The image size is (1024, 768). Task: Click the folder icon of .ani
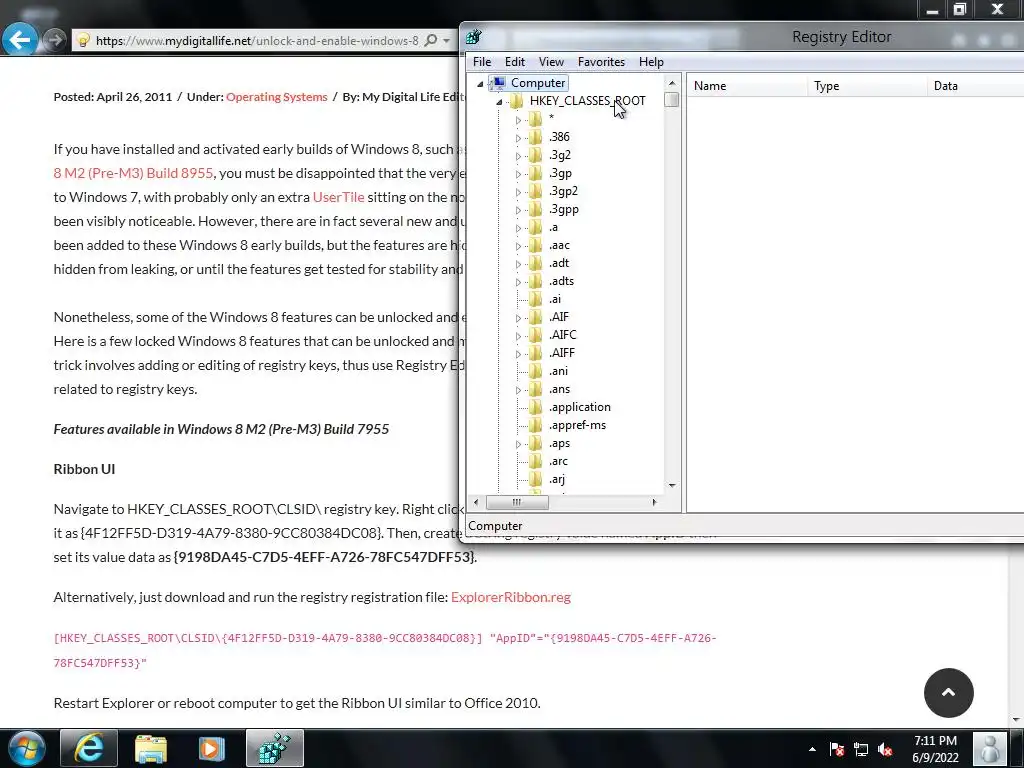pyautogui.click(x=536, y=371)
